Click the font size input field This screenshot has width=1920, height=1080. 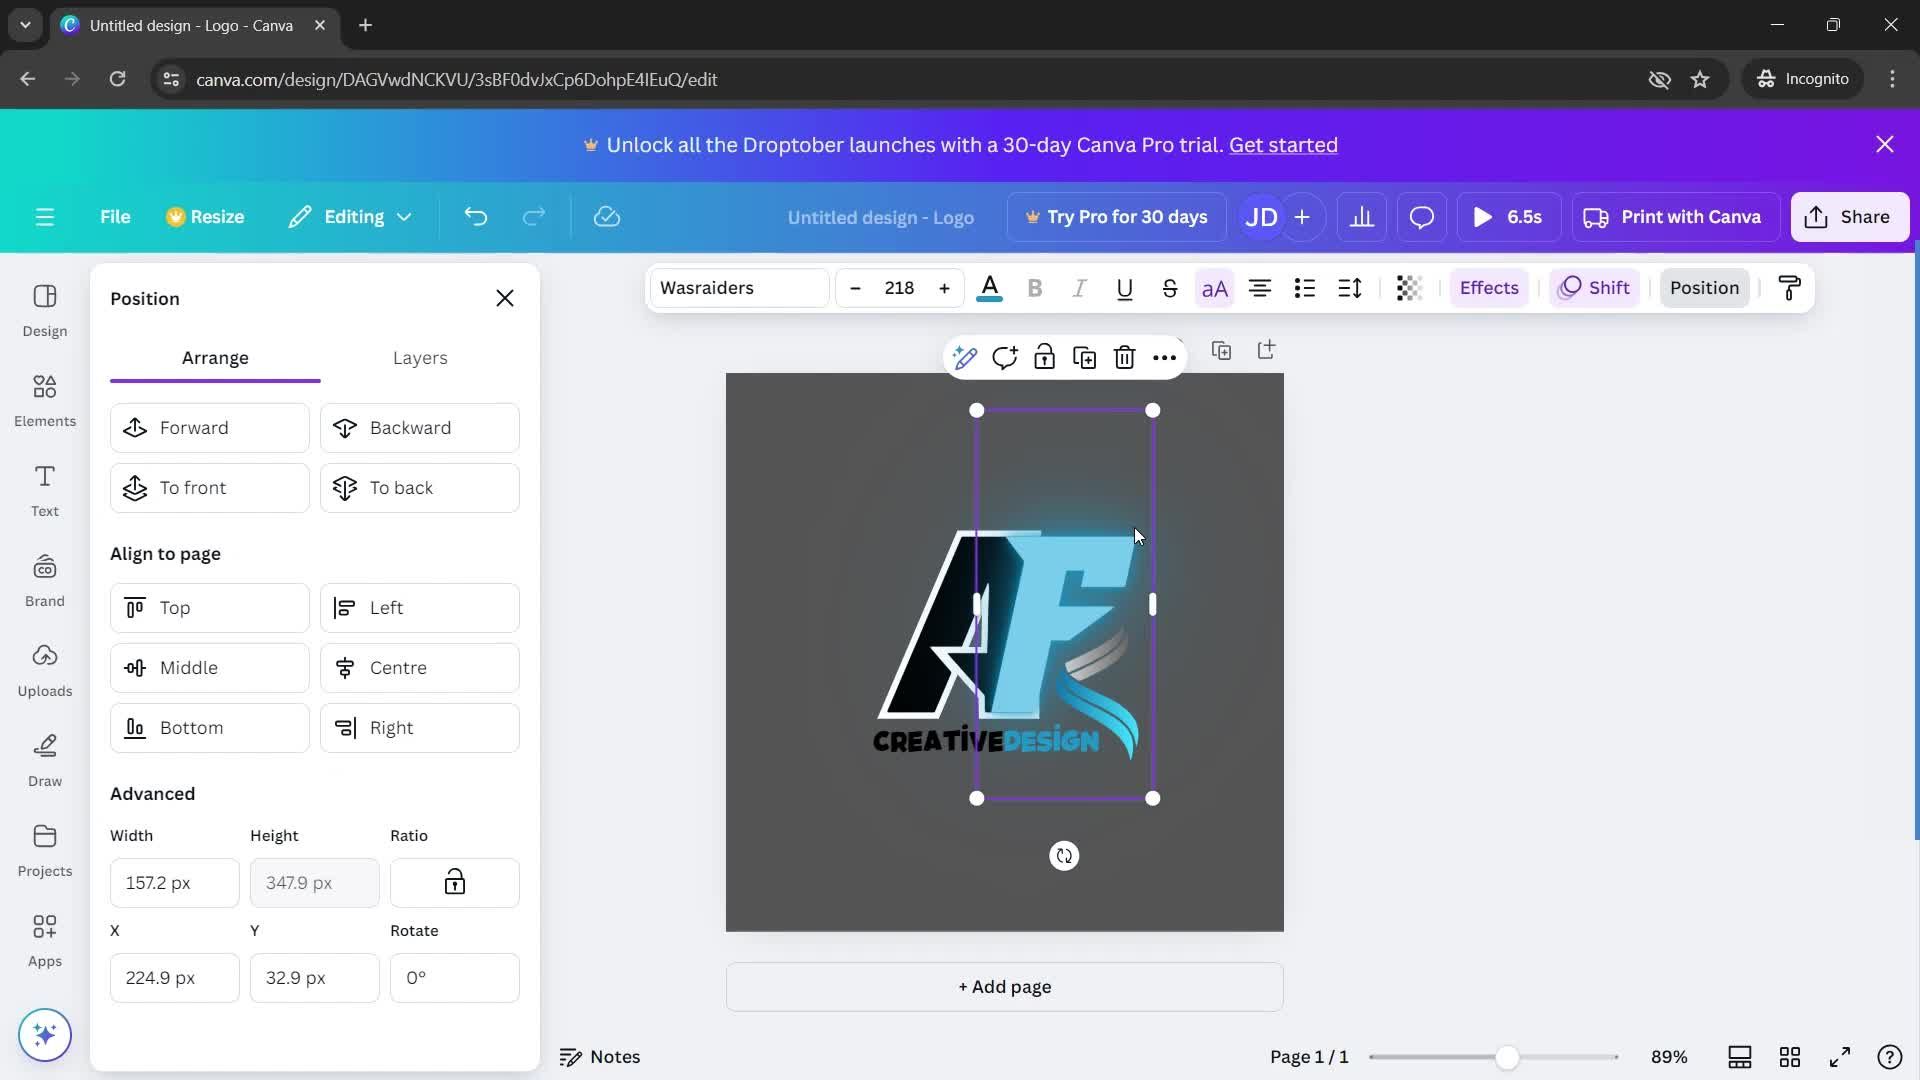pyautogui.click(x=899, y=287)
